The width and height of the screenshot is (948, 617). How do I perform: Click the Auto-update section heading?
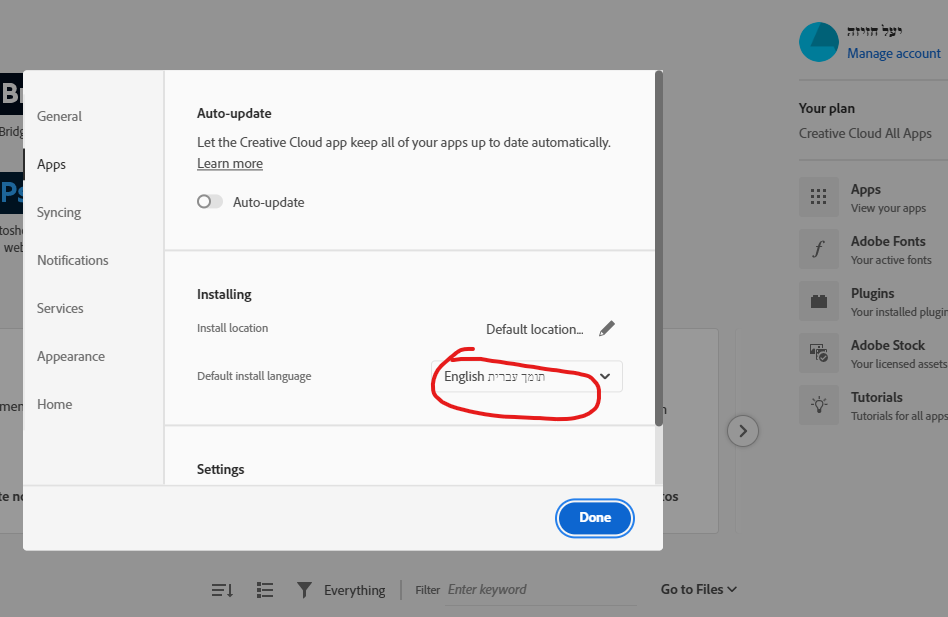234,114
